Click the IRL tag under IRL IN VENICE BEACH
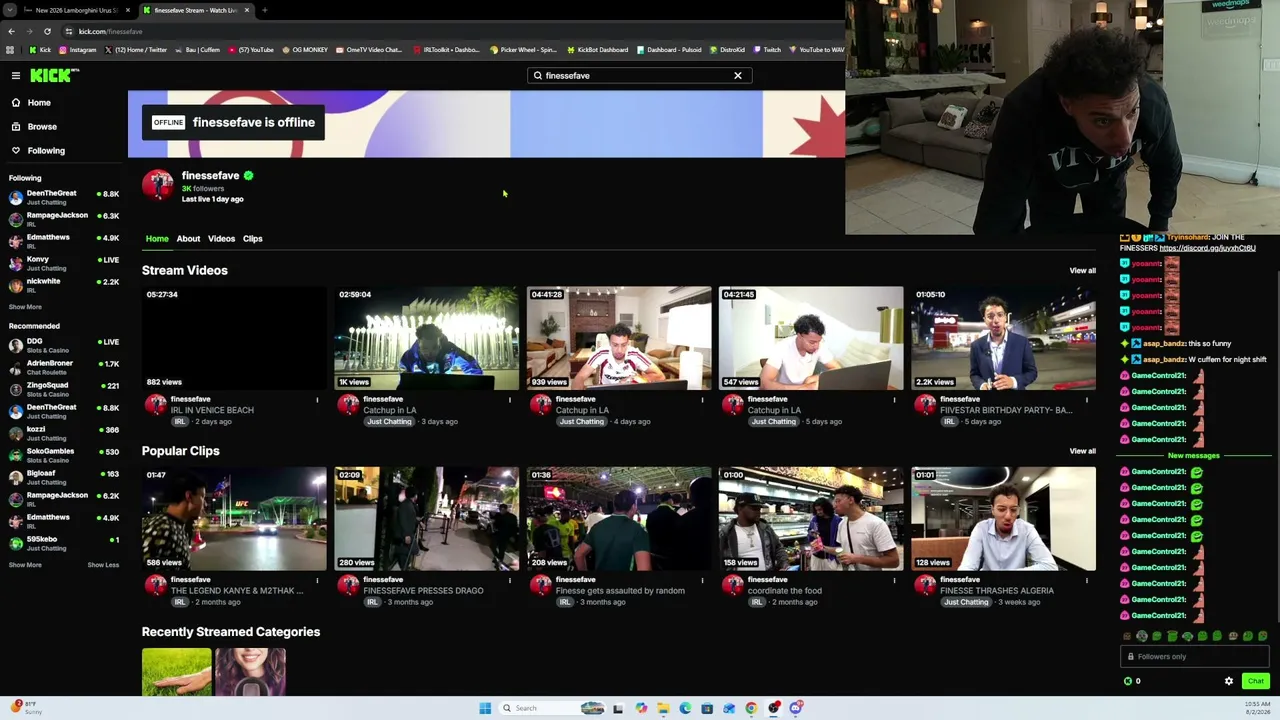This screenshot has width=1280, height=720. coord(180,422)
